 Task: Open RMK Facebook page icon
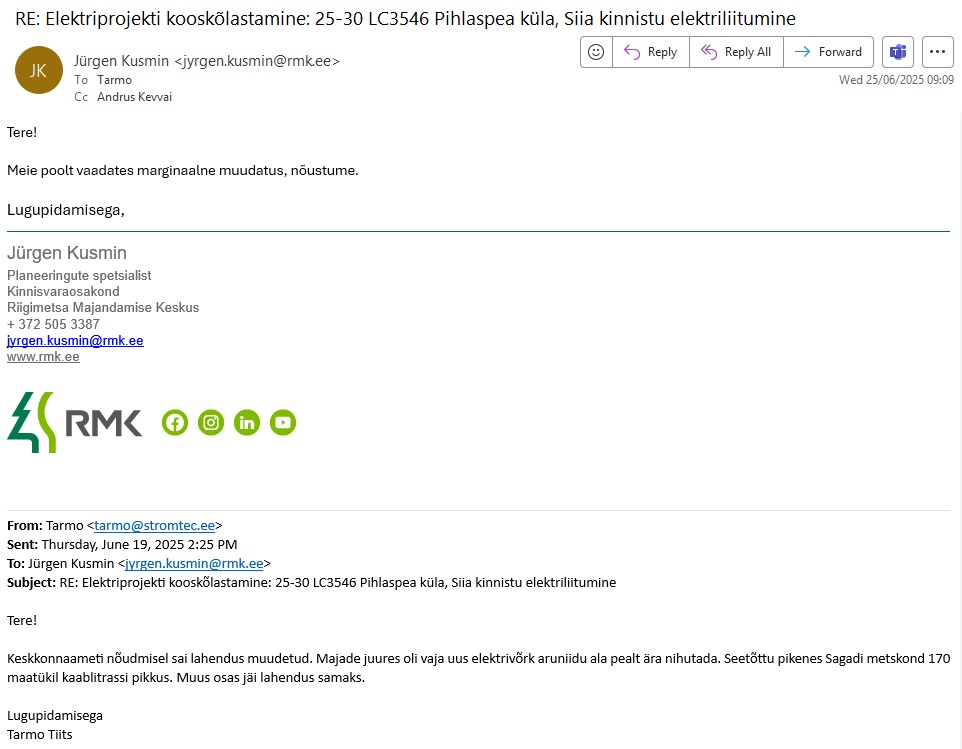(175, 423)
